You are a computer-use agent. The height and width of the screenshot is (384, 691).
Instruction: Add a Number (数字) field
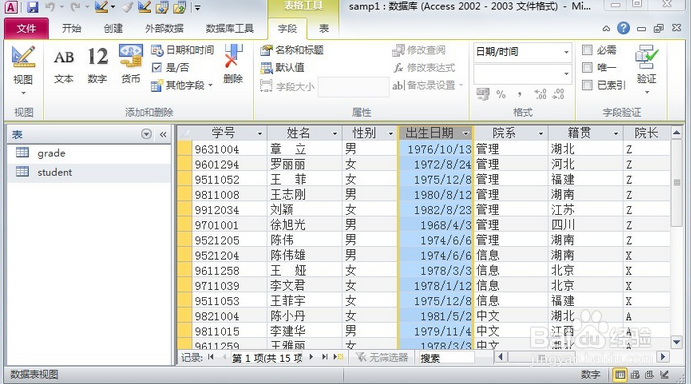click(97, 66)
